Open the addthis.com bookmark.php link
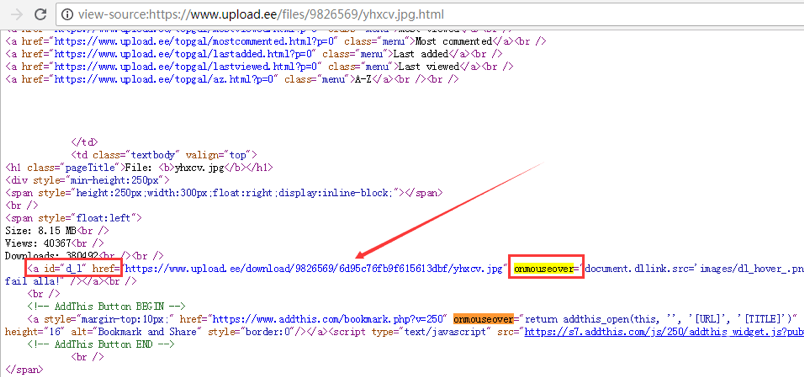The image size is (804, 377). [329, 319]
